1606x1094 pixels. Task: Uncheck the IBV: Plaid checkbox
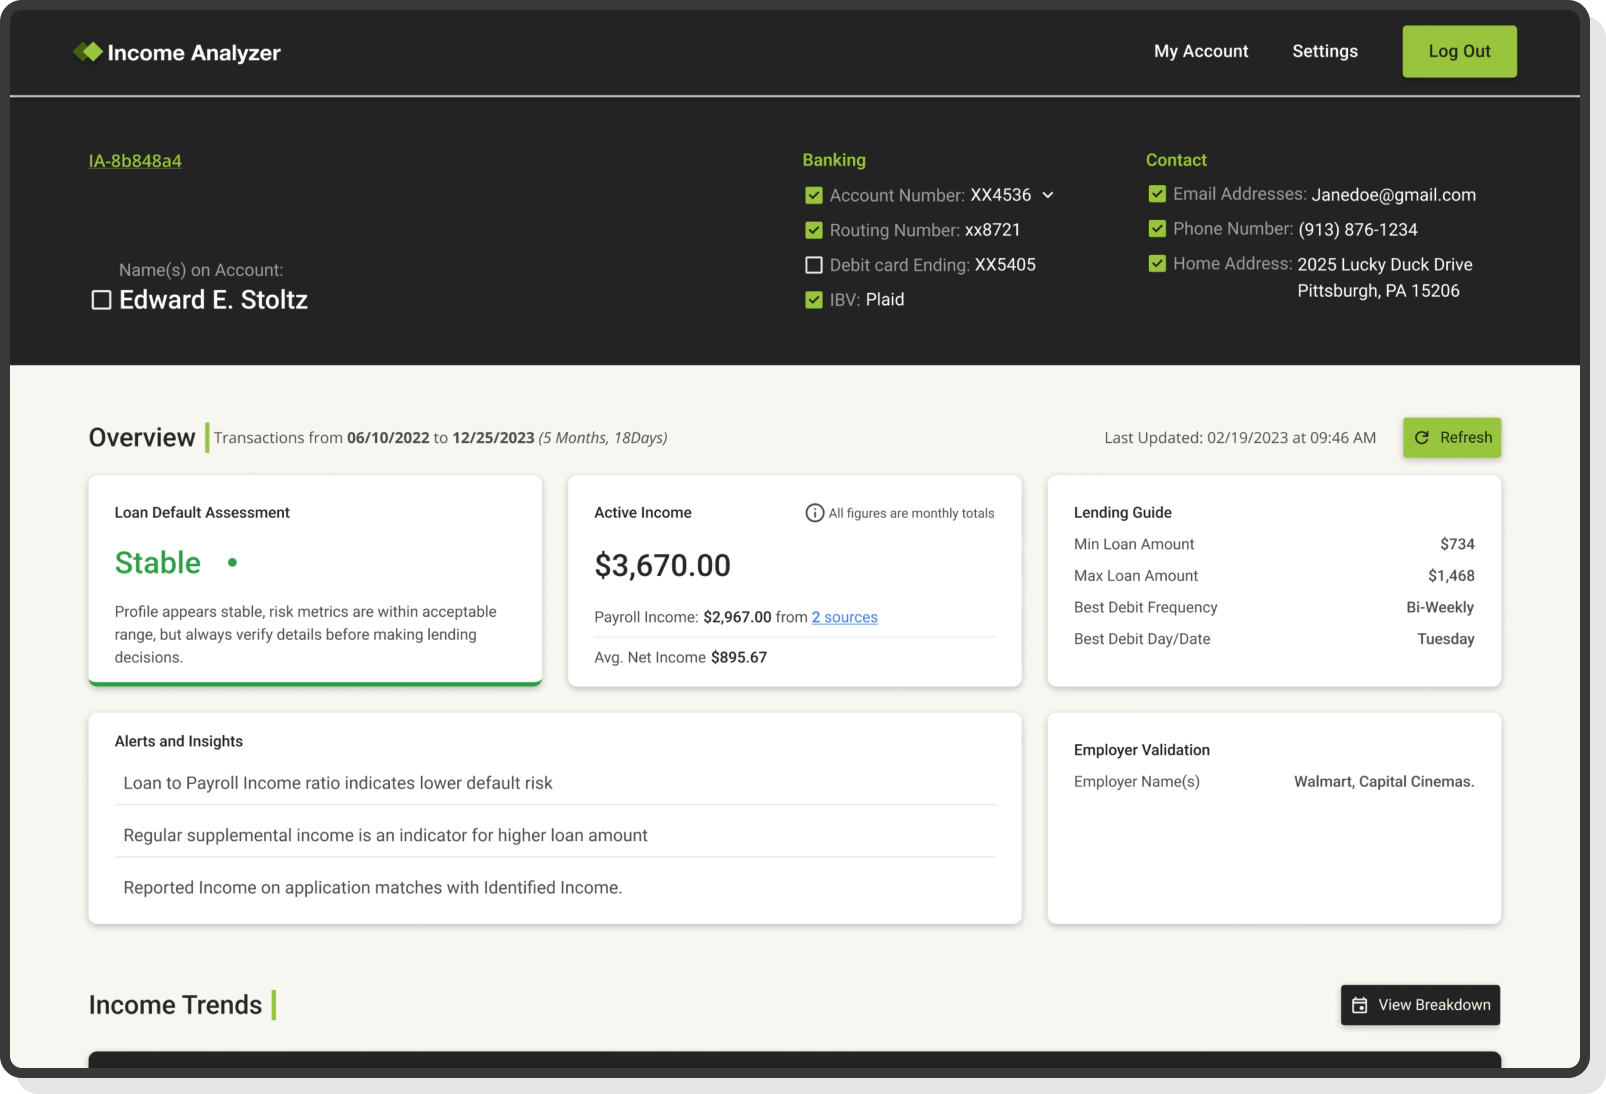coord(813,299)
